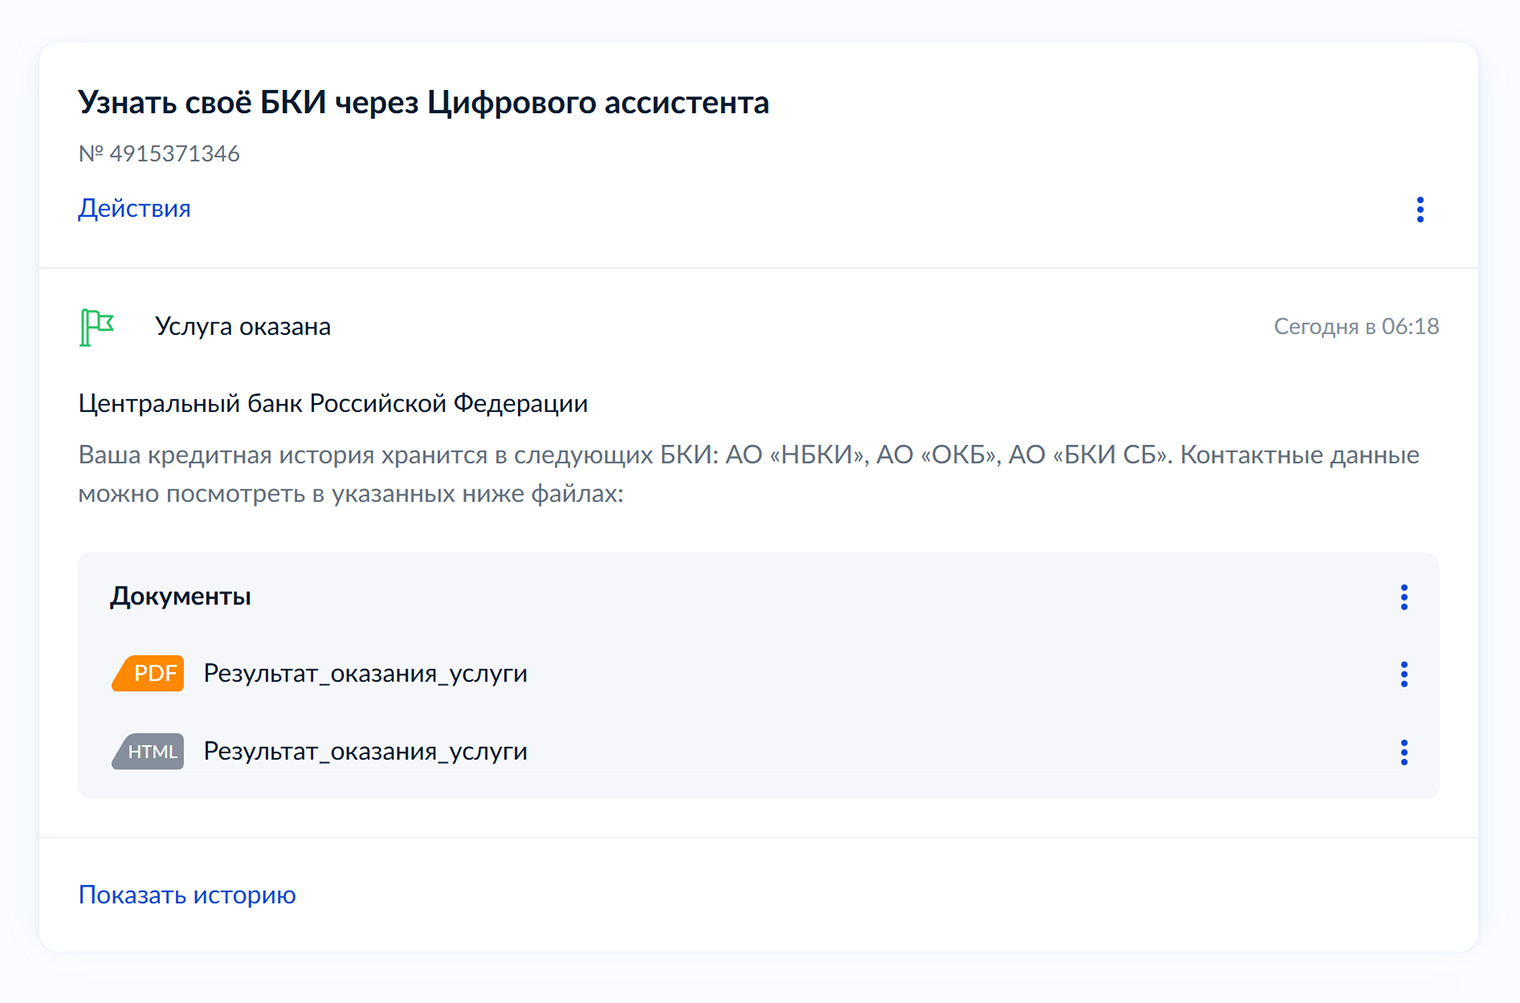Click the green flag status icon
The height and width of the screenshot is (1003, 1520).
tap(97, 327)
